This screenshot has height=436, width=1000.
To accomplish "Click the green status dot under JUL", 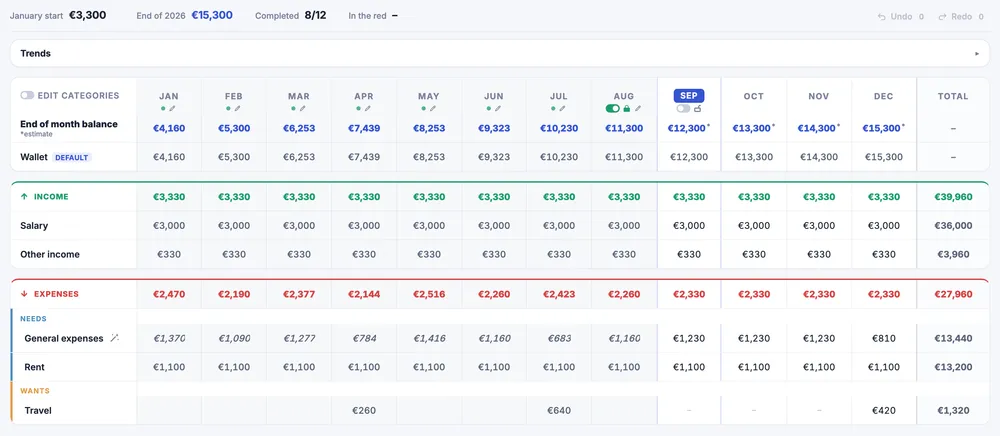I will (554, 108).
